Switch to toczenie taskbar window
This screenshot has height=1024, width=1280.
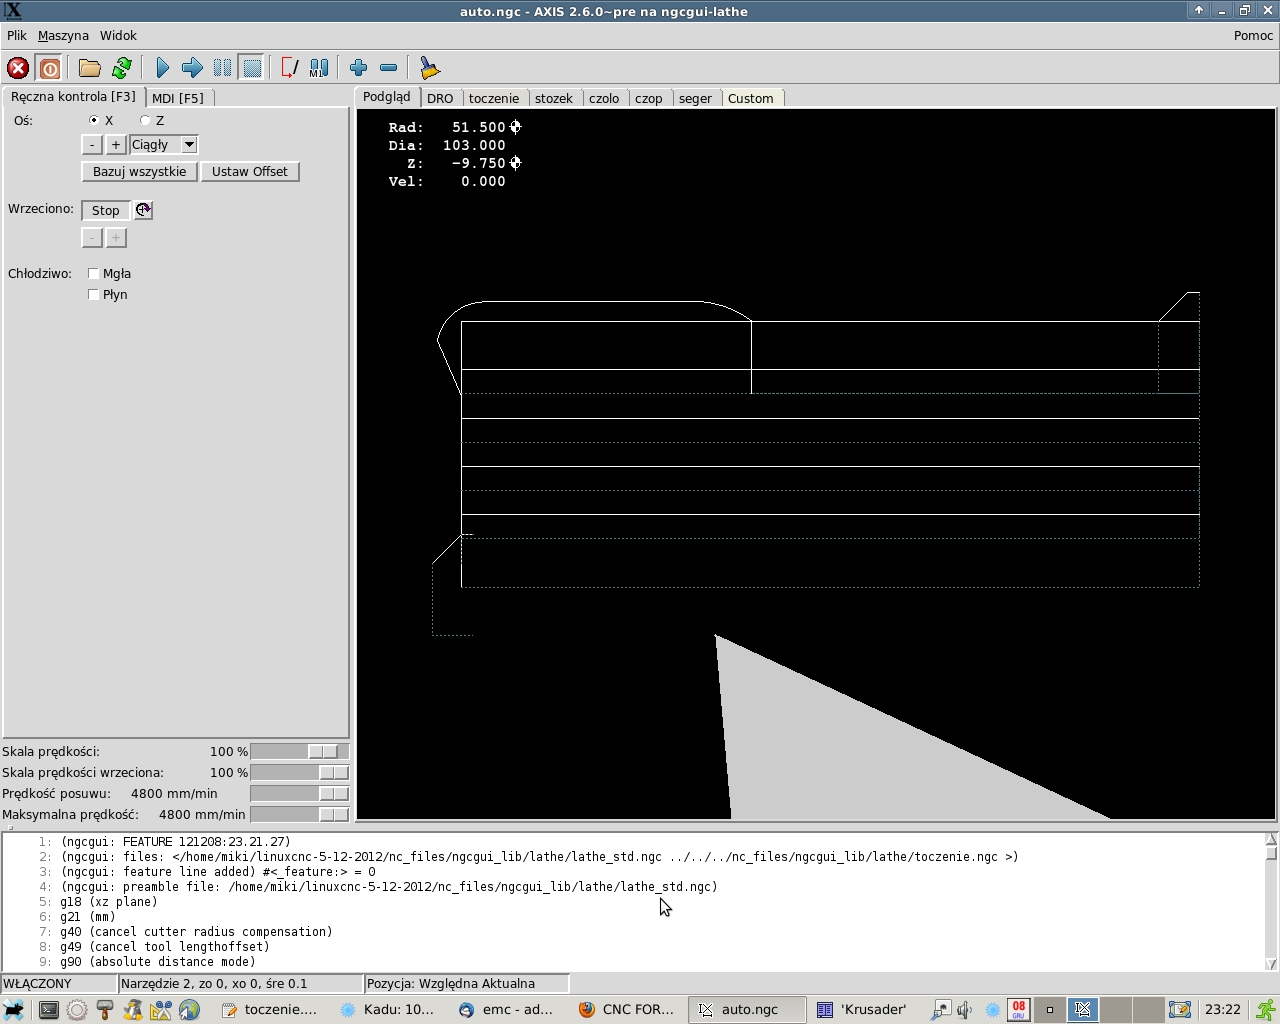(269, 1010)
